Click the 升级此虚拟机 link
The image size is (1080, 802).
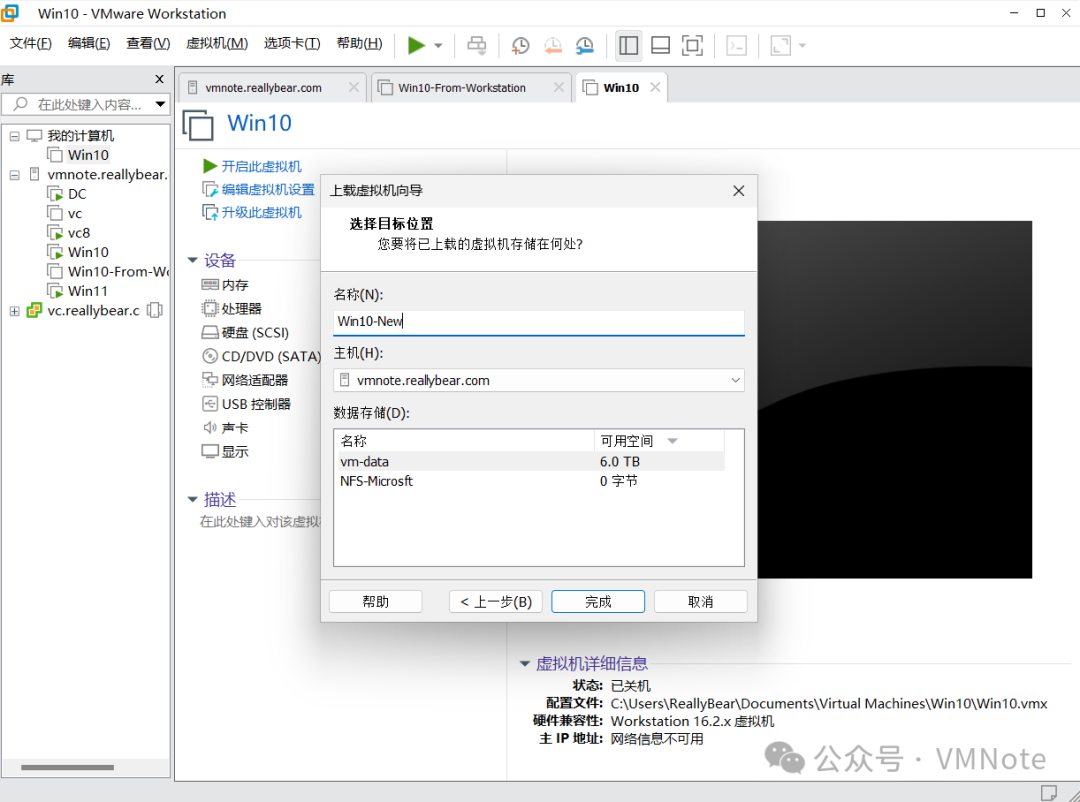(x=261, y=212)
